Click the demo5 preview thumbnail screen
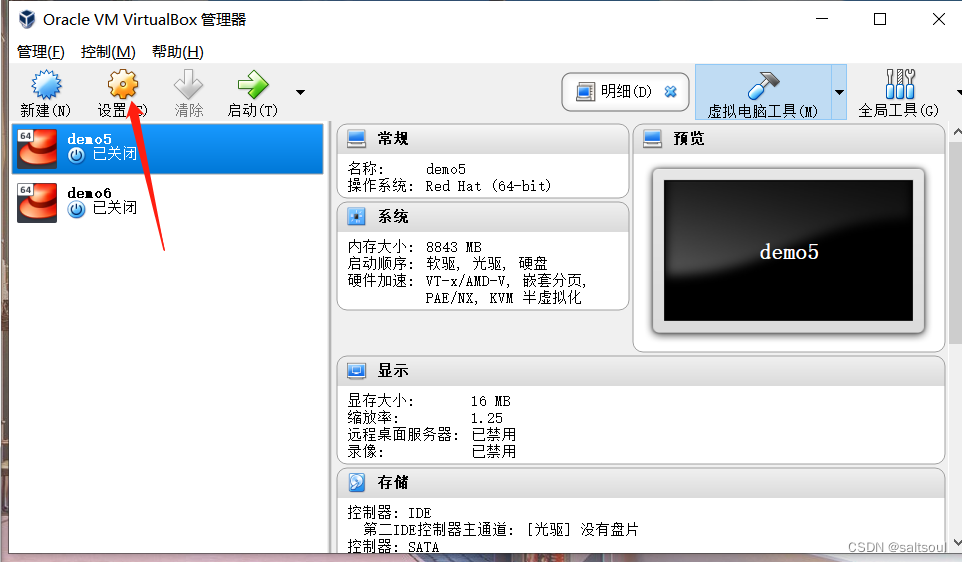Screen dimensions: 962x562 coord(788,250)
